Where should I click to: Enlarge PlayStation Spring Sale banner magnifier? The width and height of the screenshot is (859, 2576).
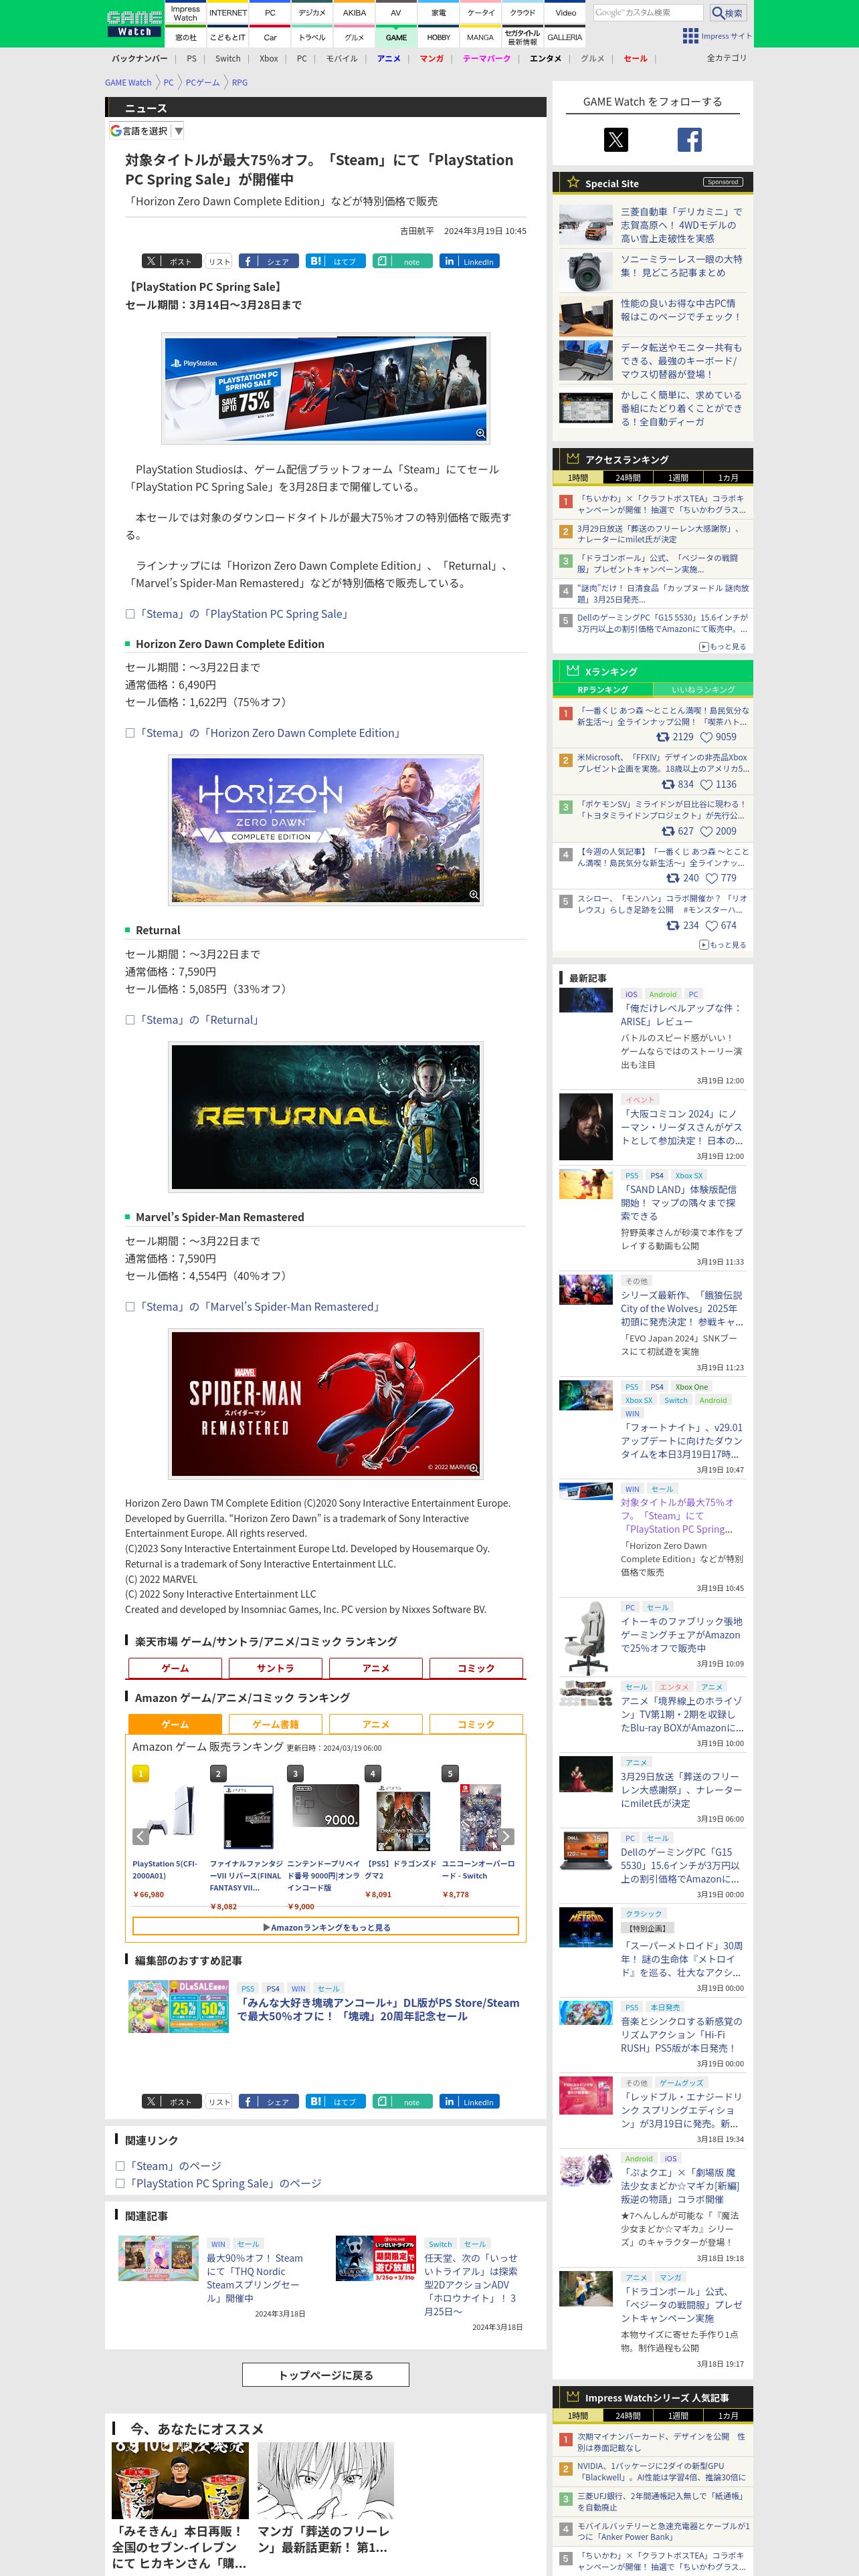coord(480,433)
